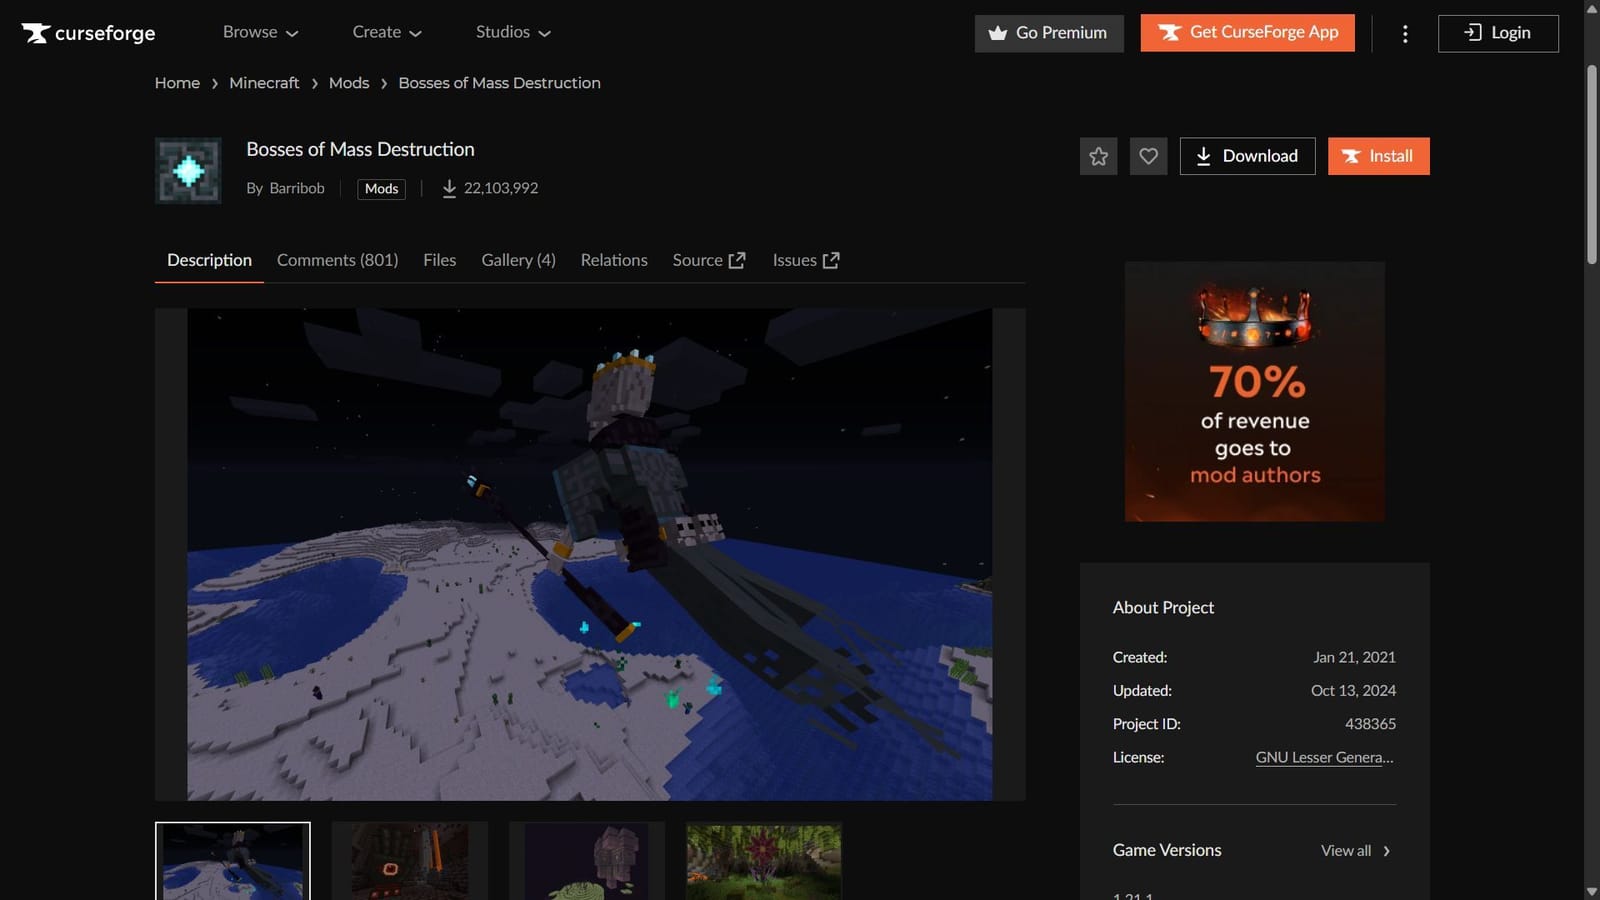Click the Bosses of Mass Destruction mod icon
The width and height of the screenshot is (1600, 900).
click(x=188, y=171)
